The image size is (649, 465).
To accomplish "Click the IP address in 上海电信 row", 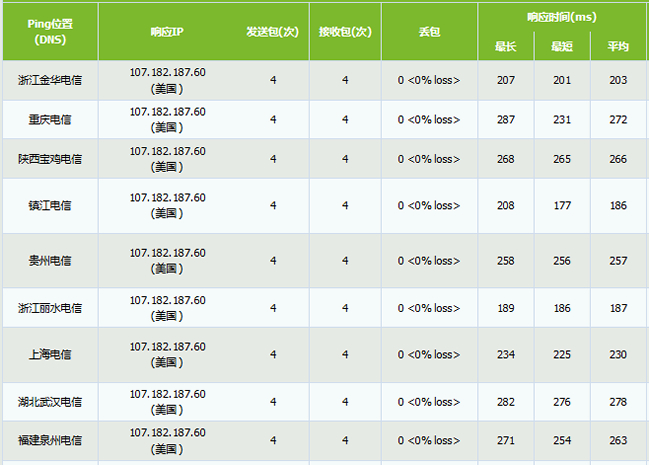I will coord(167,346).
